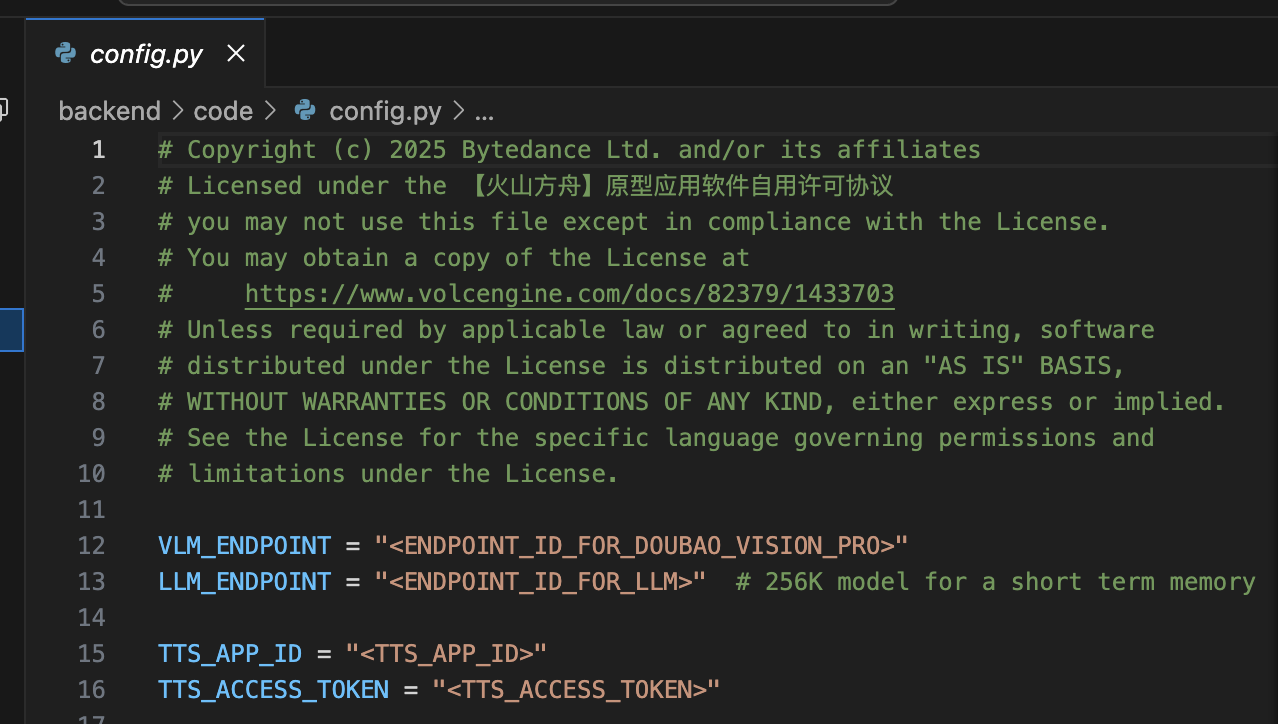Screen dimensions: 1278x724
Task: Click the TTS_APP_ID variable name
Action: [x=230, y=654]
